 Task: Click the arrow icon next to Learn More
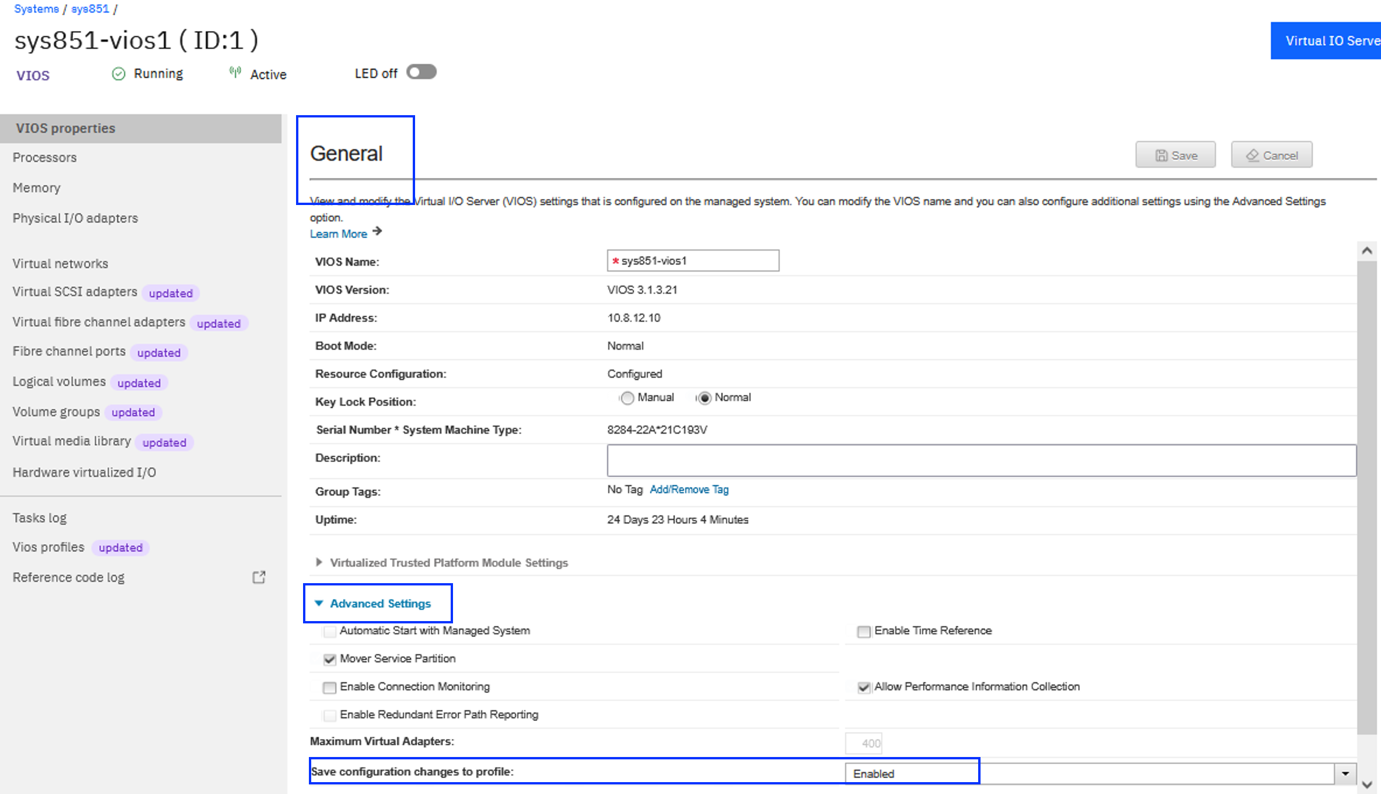click(x=377, y=232)
